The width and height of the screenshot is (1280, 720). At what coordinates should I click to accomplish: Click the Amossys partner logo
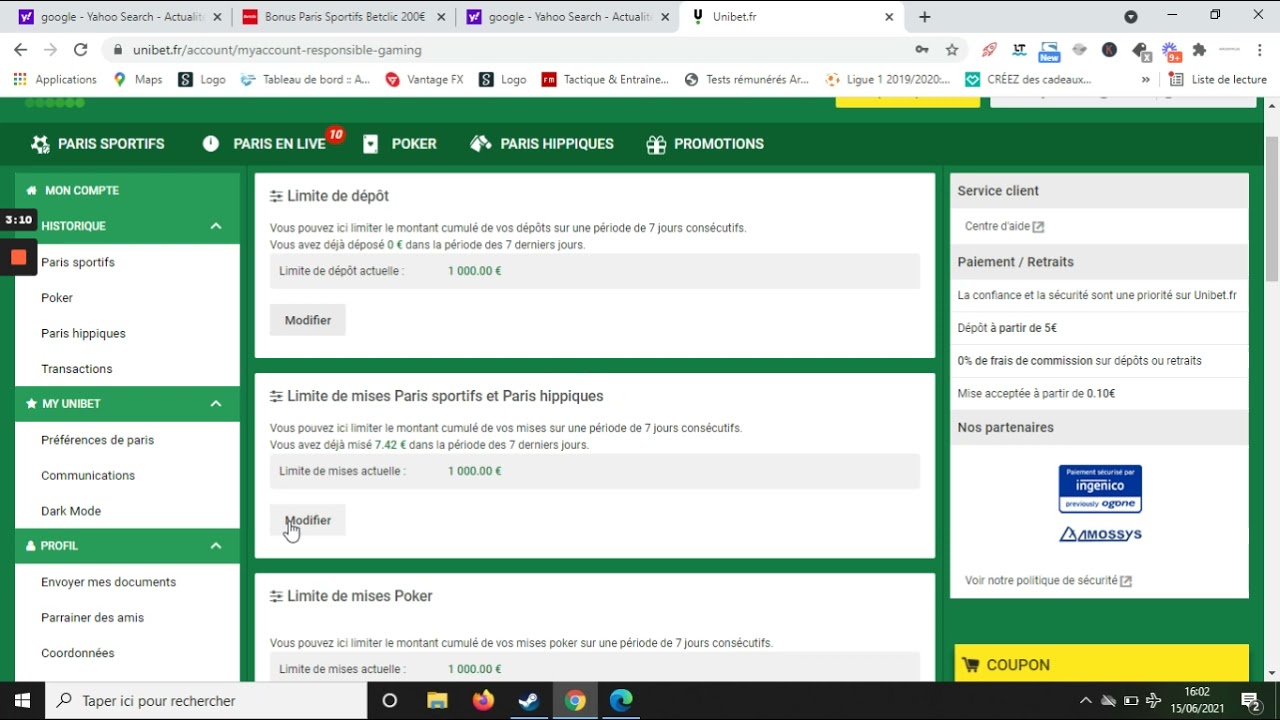(1100, 534)
